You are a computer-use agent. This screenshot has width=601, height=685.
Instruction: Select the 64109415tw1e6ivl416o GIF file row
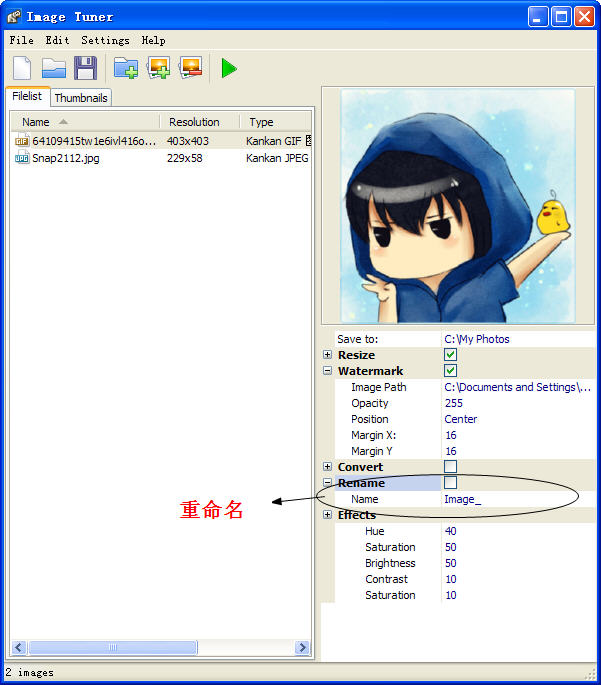161,141
